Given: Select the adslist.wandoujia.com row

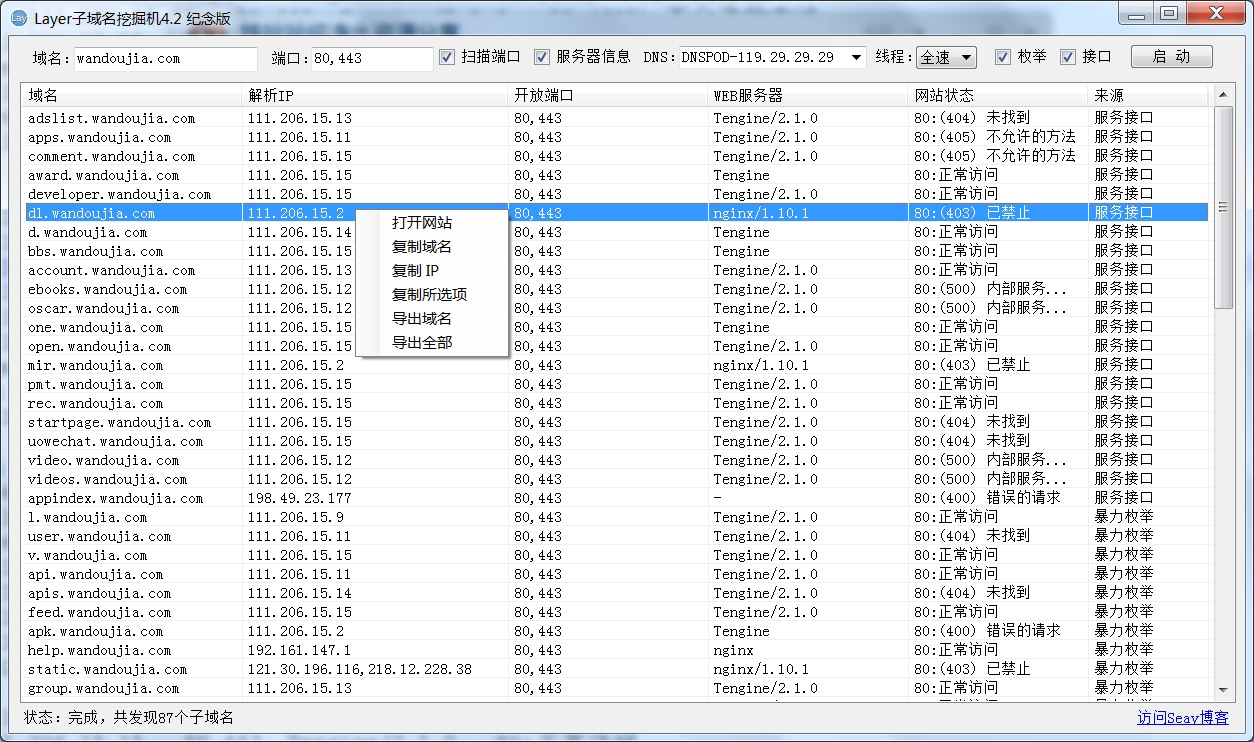Looking at the screenshot, I should click(615, 118).
